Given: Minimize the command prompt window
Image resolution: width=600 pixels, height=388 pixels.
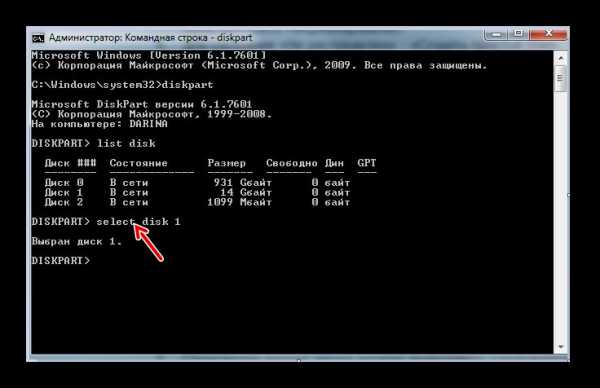Looking at the screenshot, I should point(496,35).
